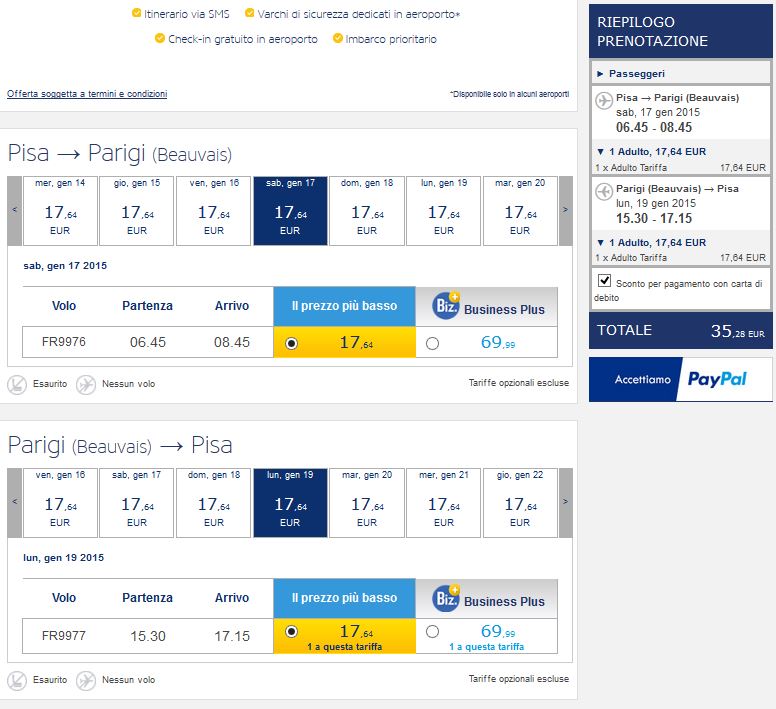Collapse 1 Adulto fare details for outbound flight

point(651,151)
